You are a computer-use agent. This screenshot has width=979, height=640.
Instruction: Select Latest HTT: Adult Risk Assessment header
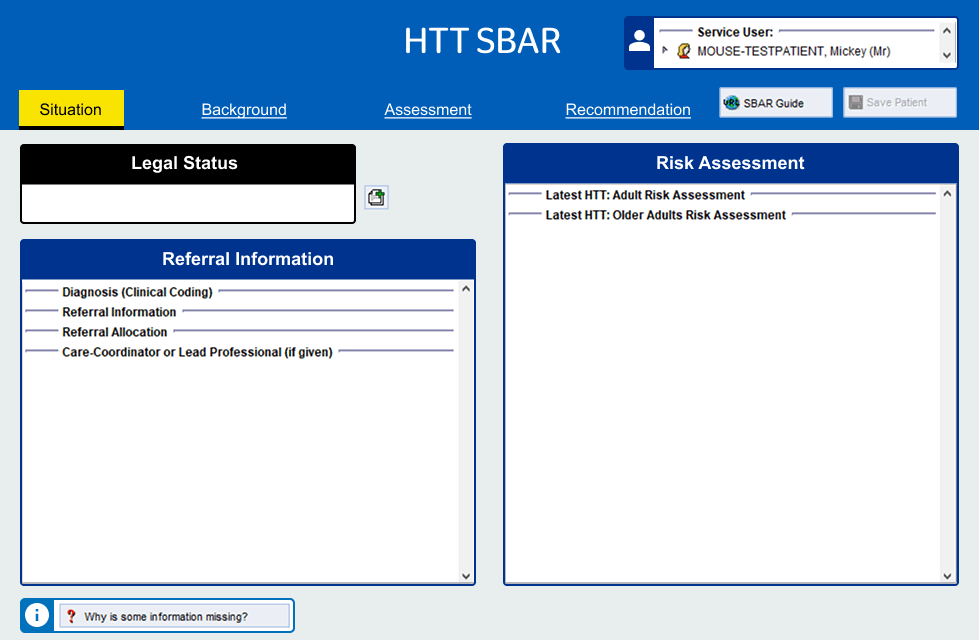(645, 195)
